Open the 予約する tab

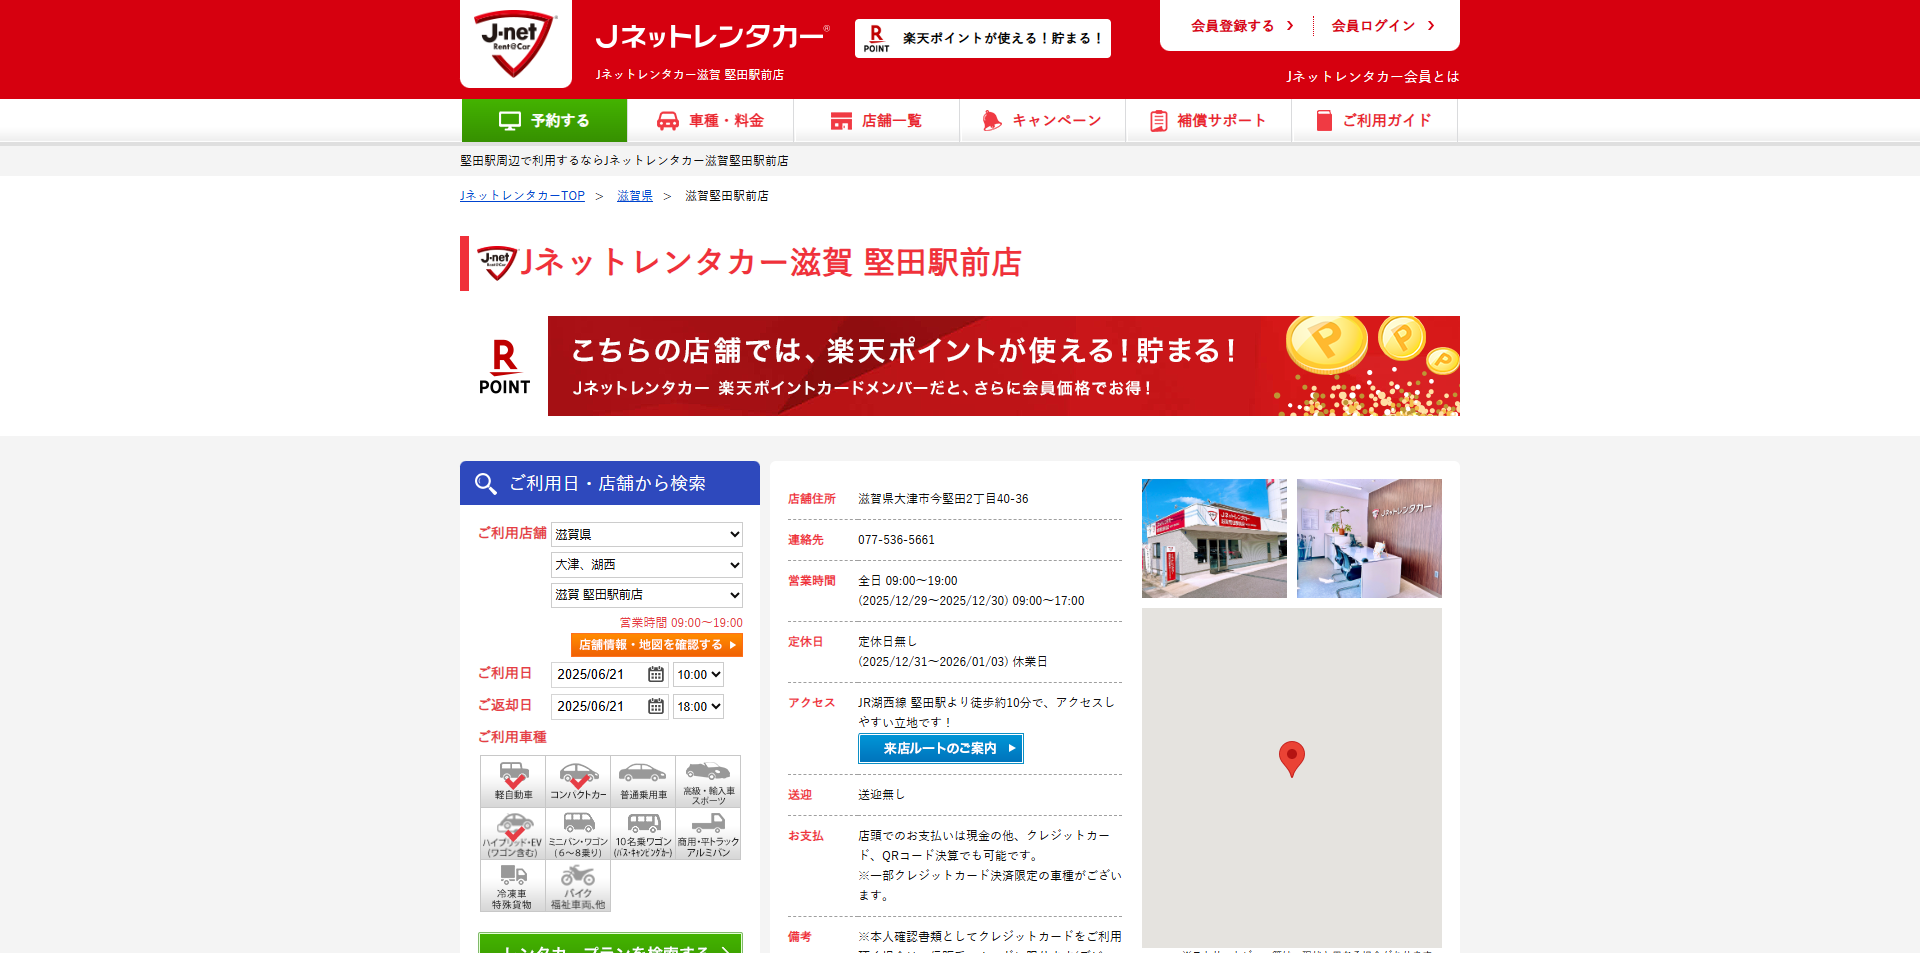point(544,120)
